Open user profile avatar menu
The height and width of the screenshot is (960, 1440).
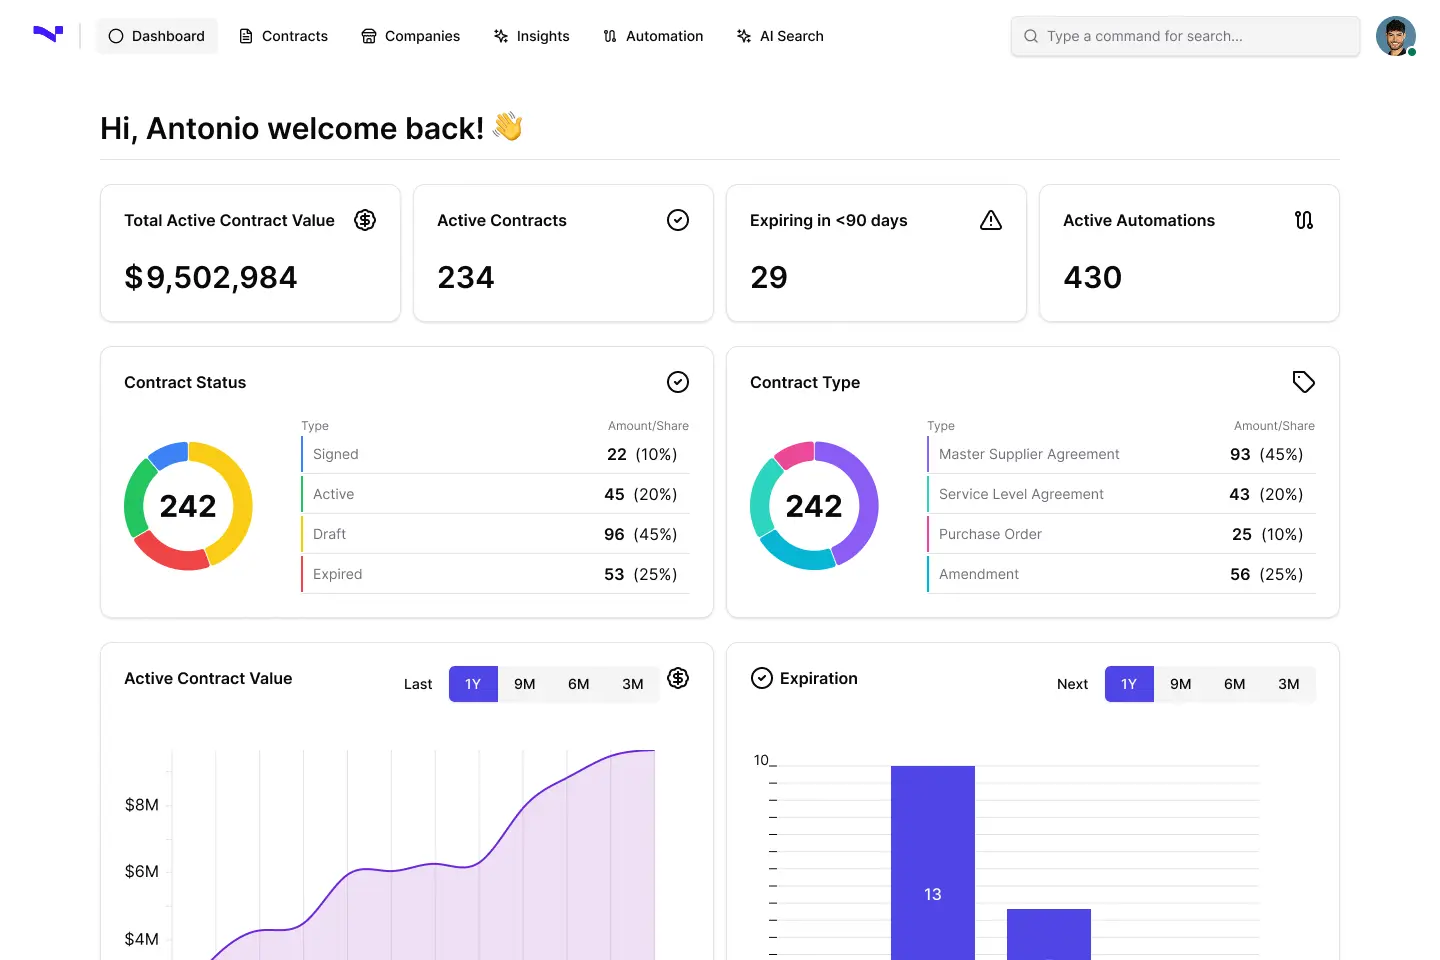(x=1396, y=36)
